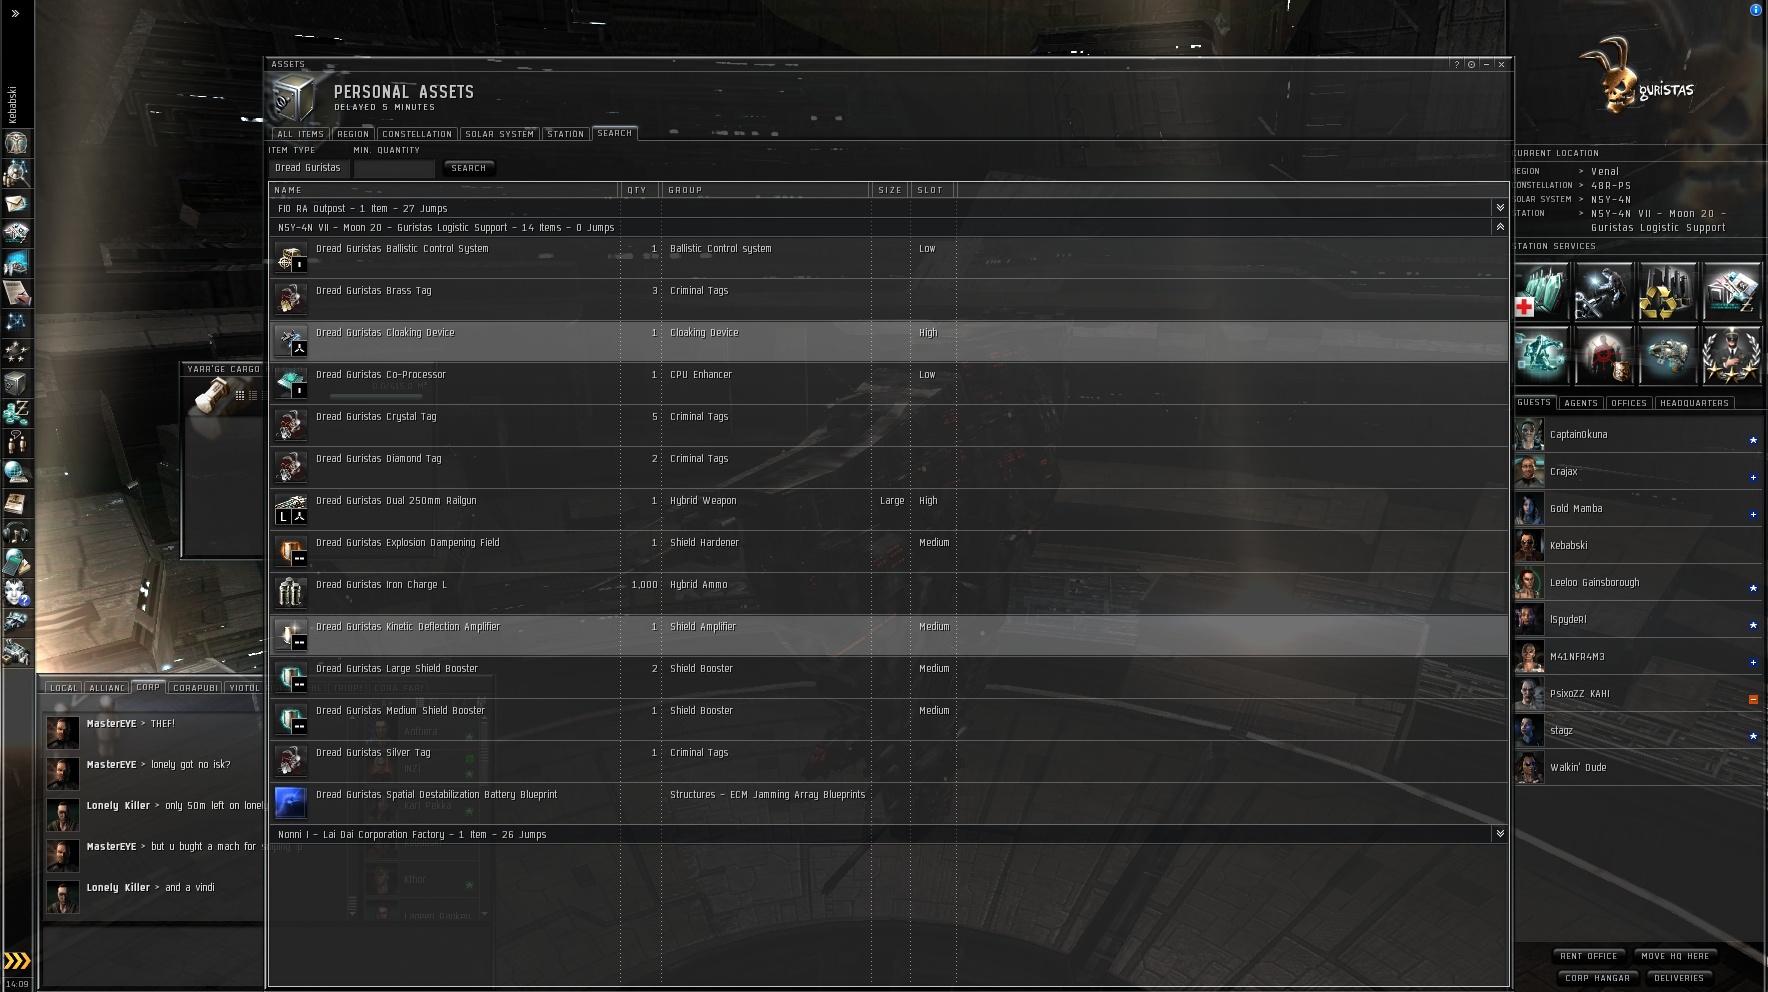Open the Local chat tab
Image resolution: width=1768 pixels, height=992 pixels.
point(63,688)
